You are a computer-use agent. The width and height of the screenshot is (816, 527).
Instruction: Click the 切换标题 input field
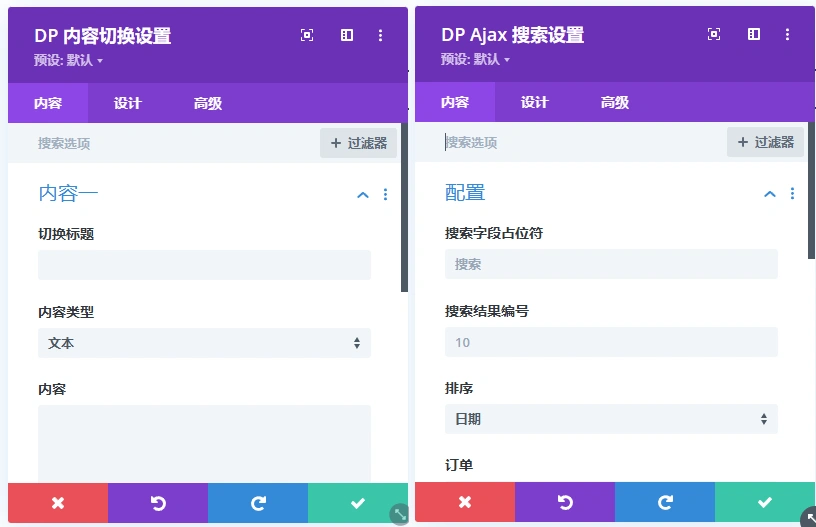(204, 265)
